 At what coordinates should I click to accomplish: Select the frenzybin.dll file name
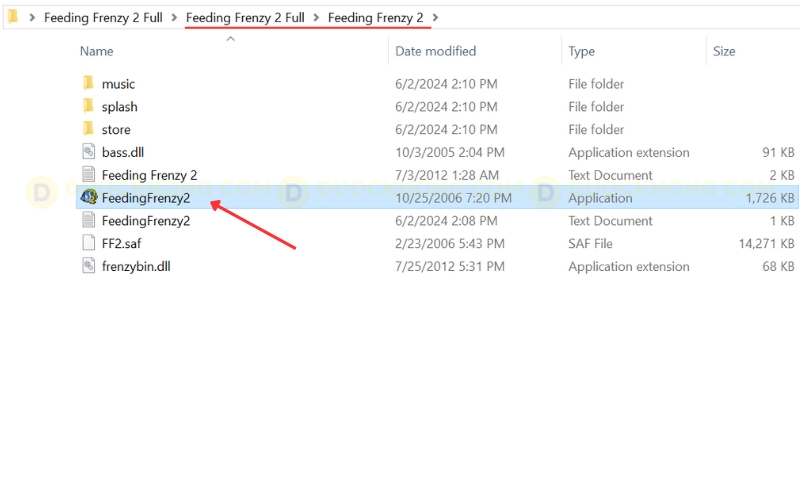click(x=136, y=266)
